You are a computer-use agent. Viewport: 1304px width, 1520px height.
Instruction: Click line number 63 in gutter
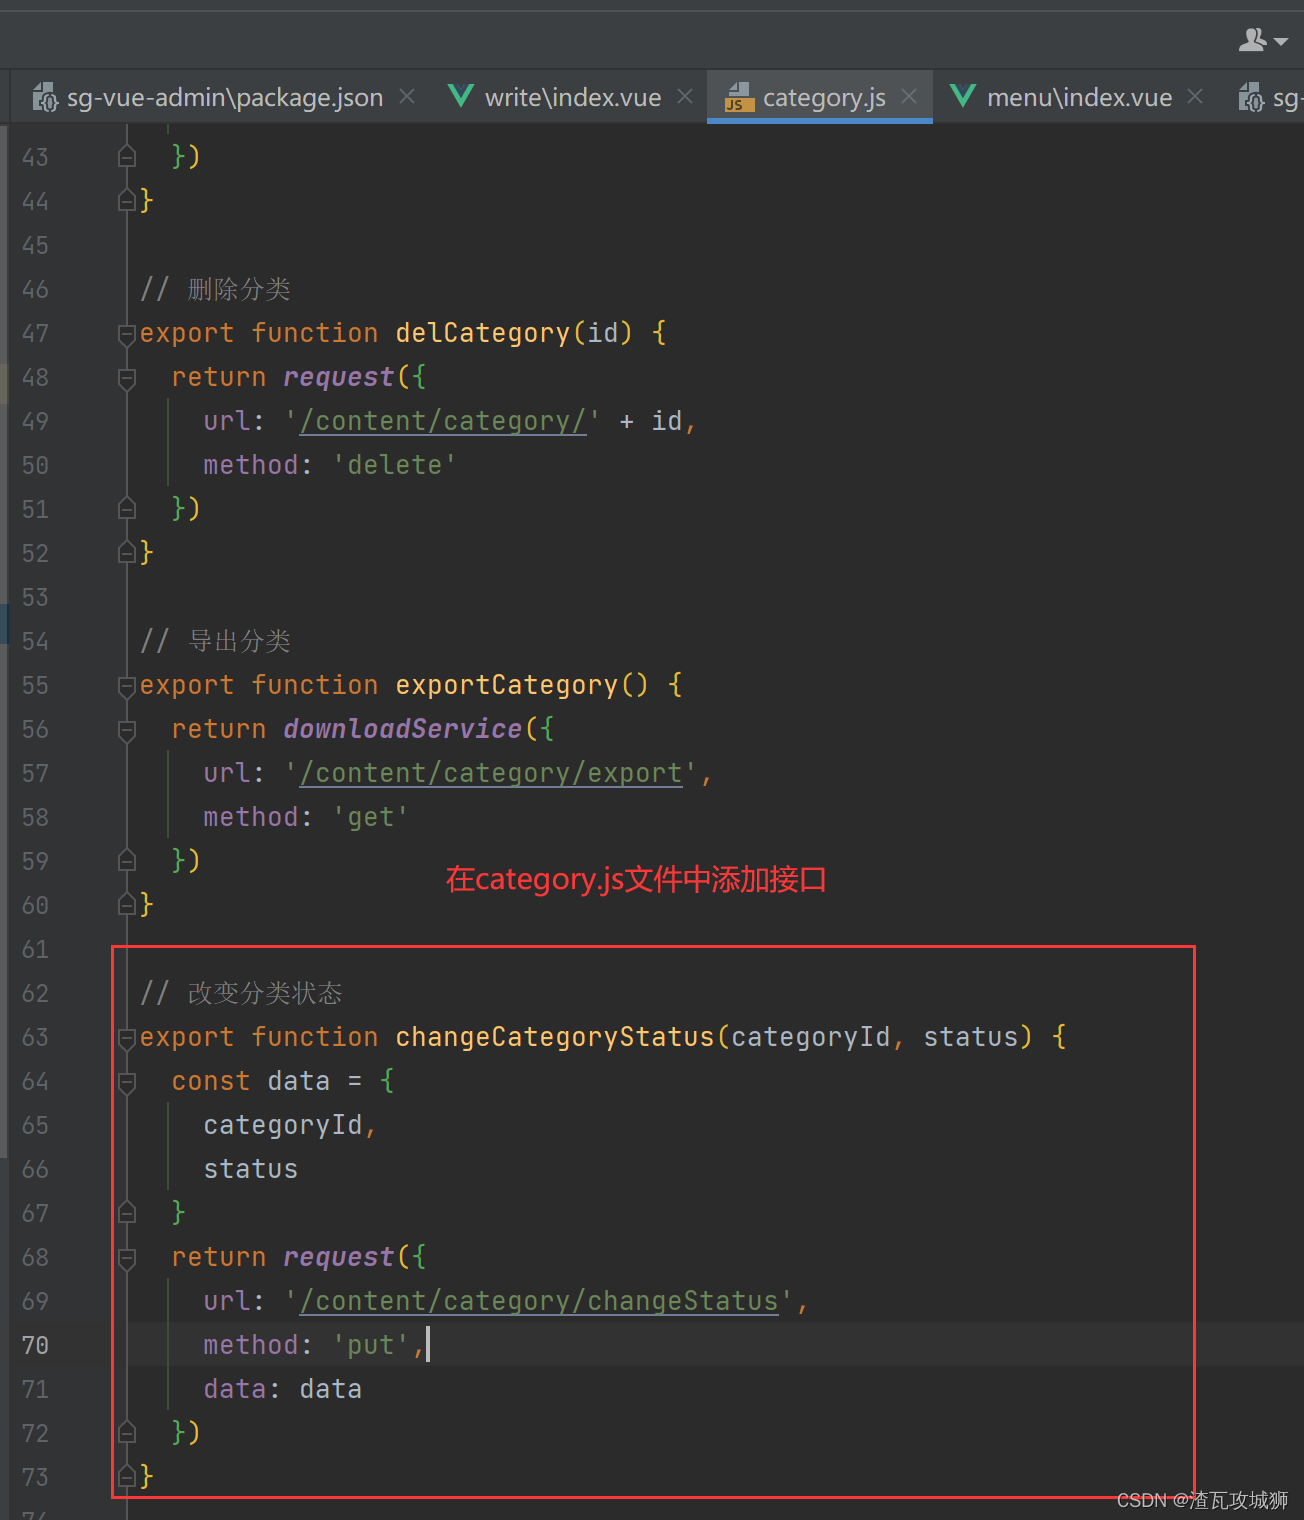35,1038
